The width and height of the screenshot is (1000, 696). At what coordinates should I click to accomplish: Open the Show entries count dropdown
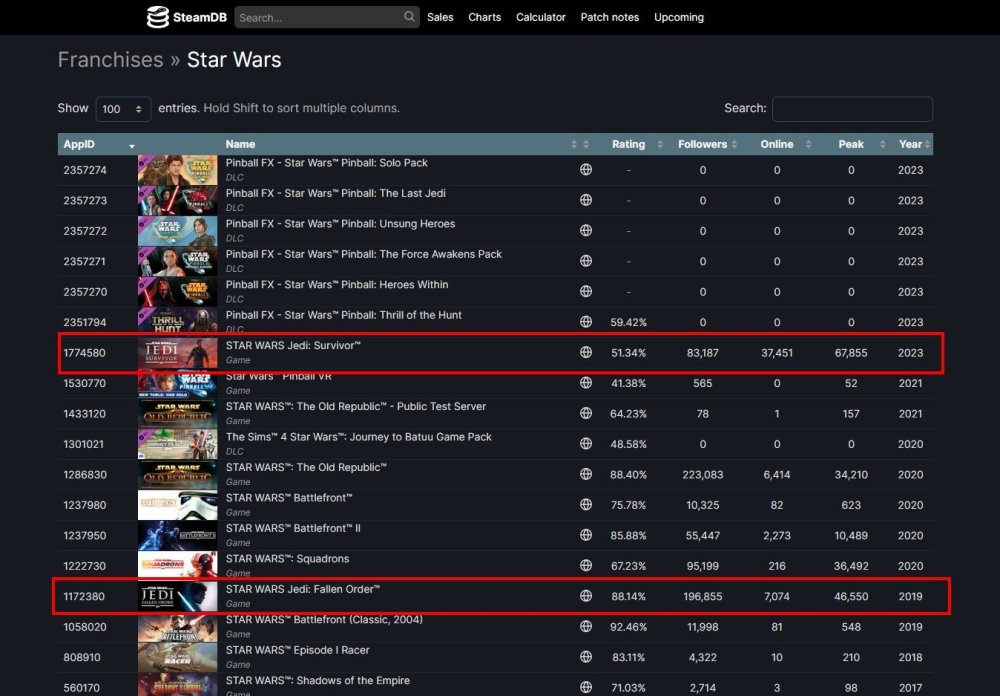pos(123,109)
